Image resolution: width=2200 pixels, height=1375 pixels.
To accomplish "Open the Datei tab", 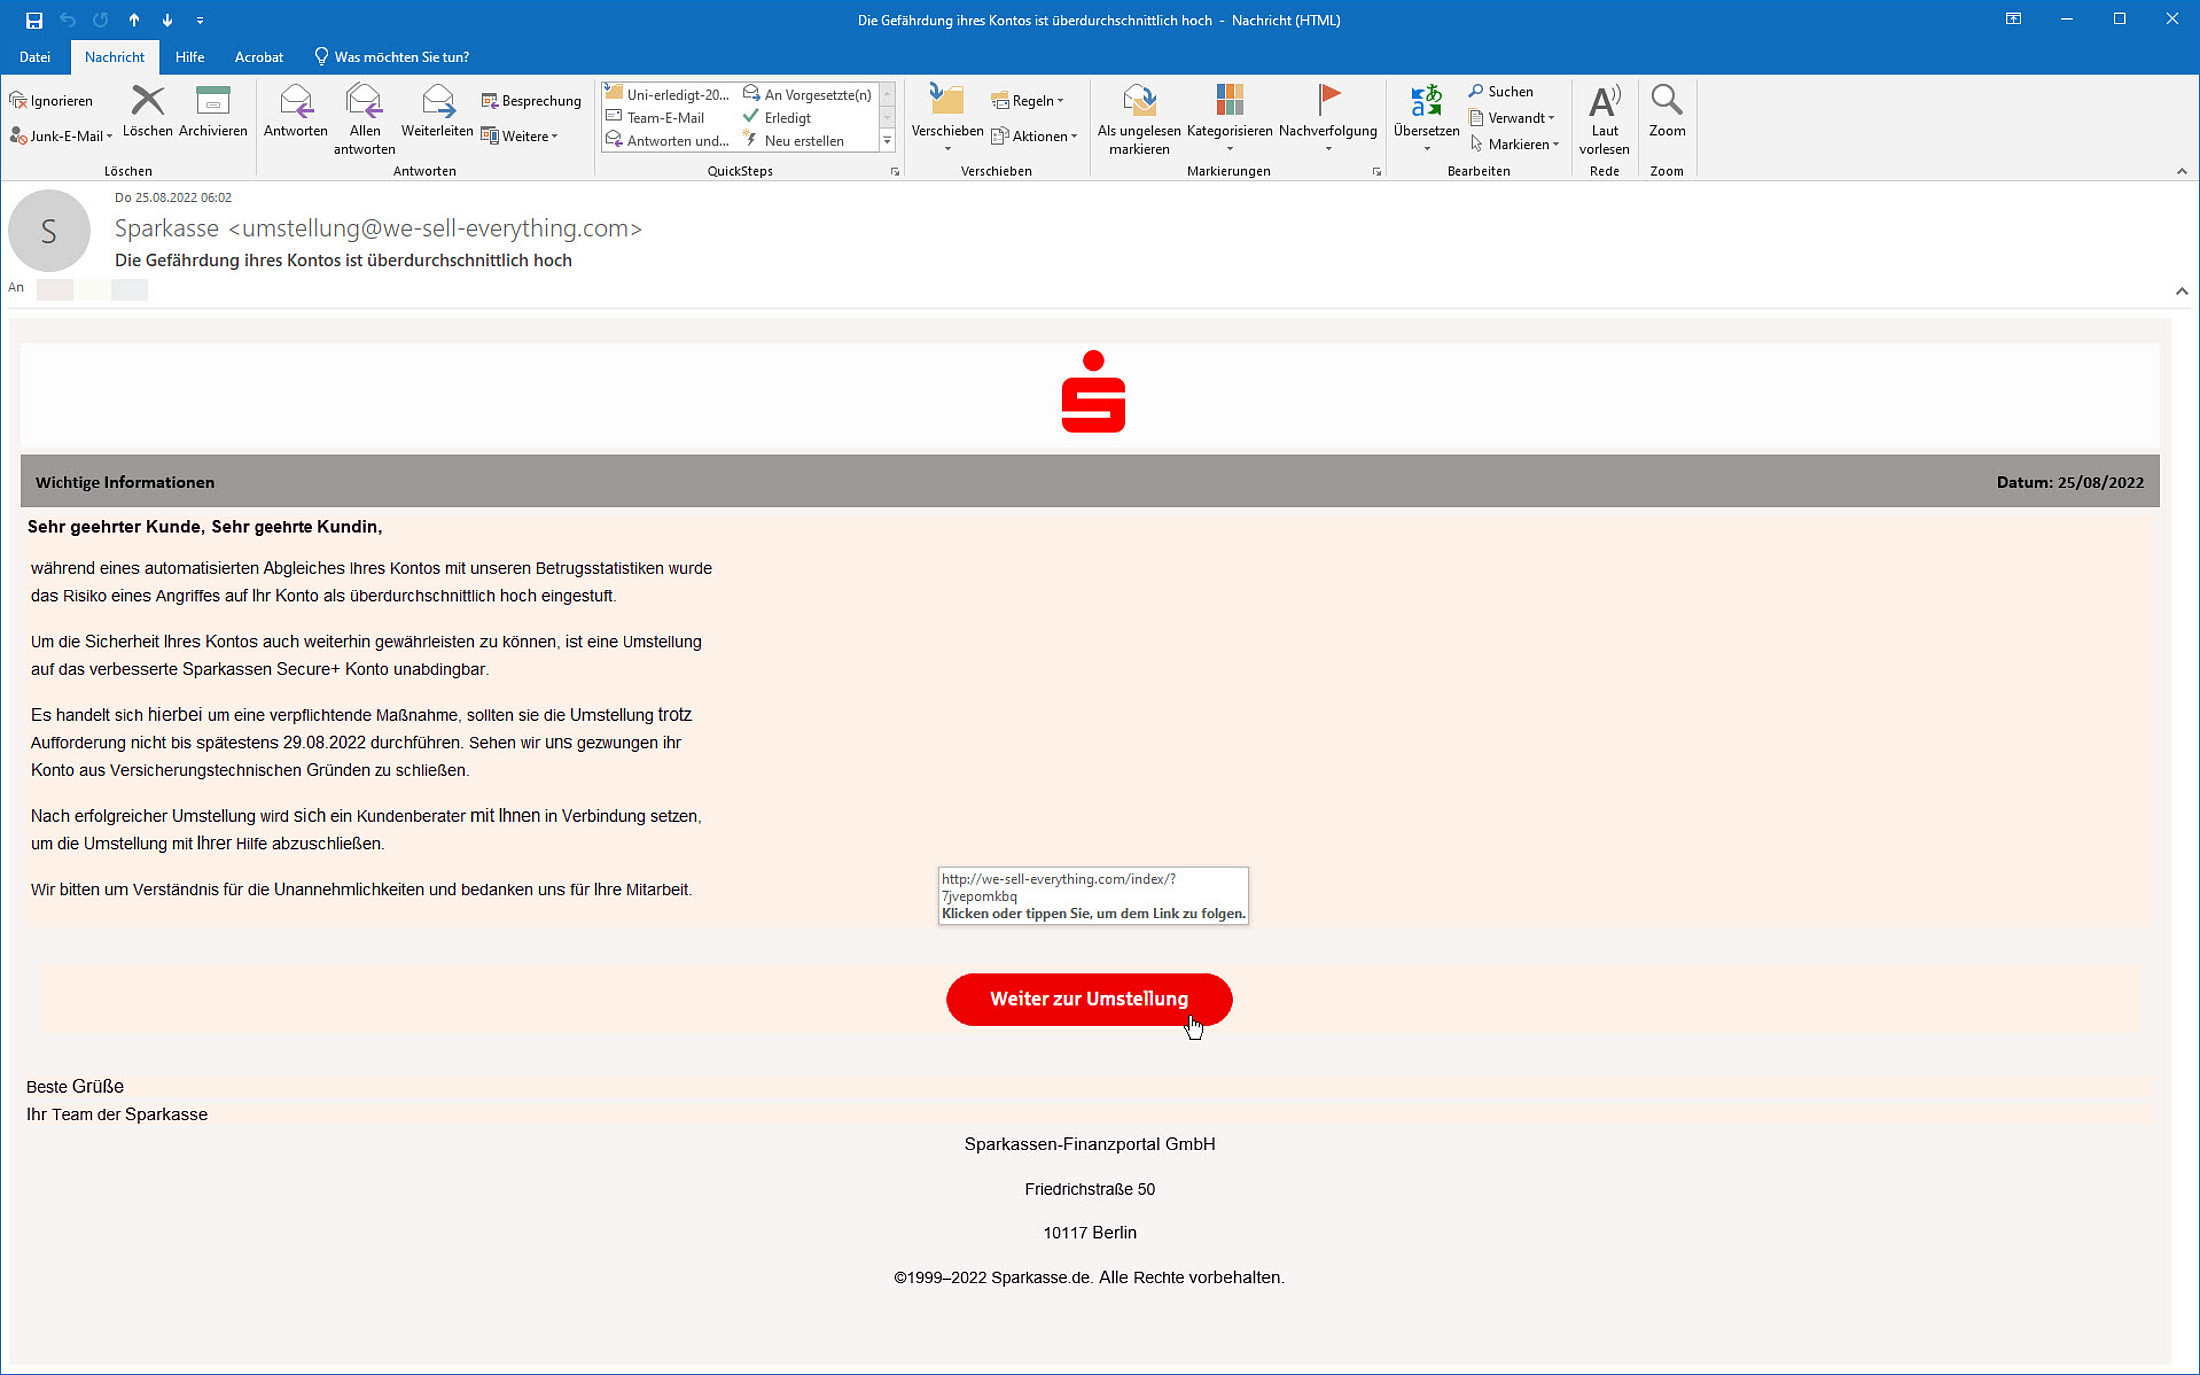I will 35,57.
